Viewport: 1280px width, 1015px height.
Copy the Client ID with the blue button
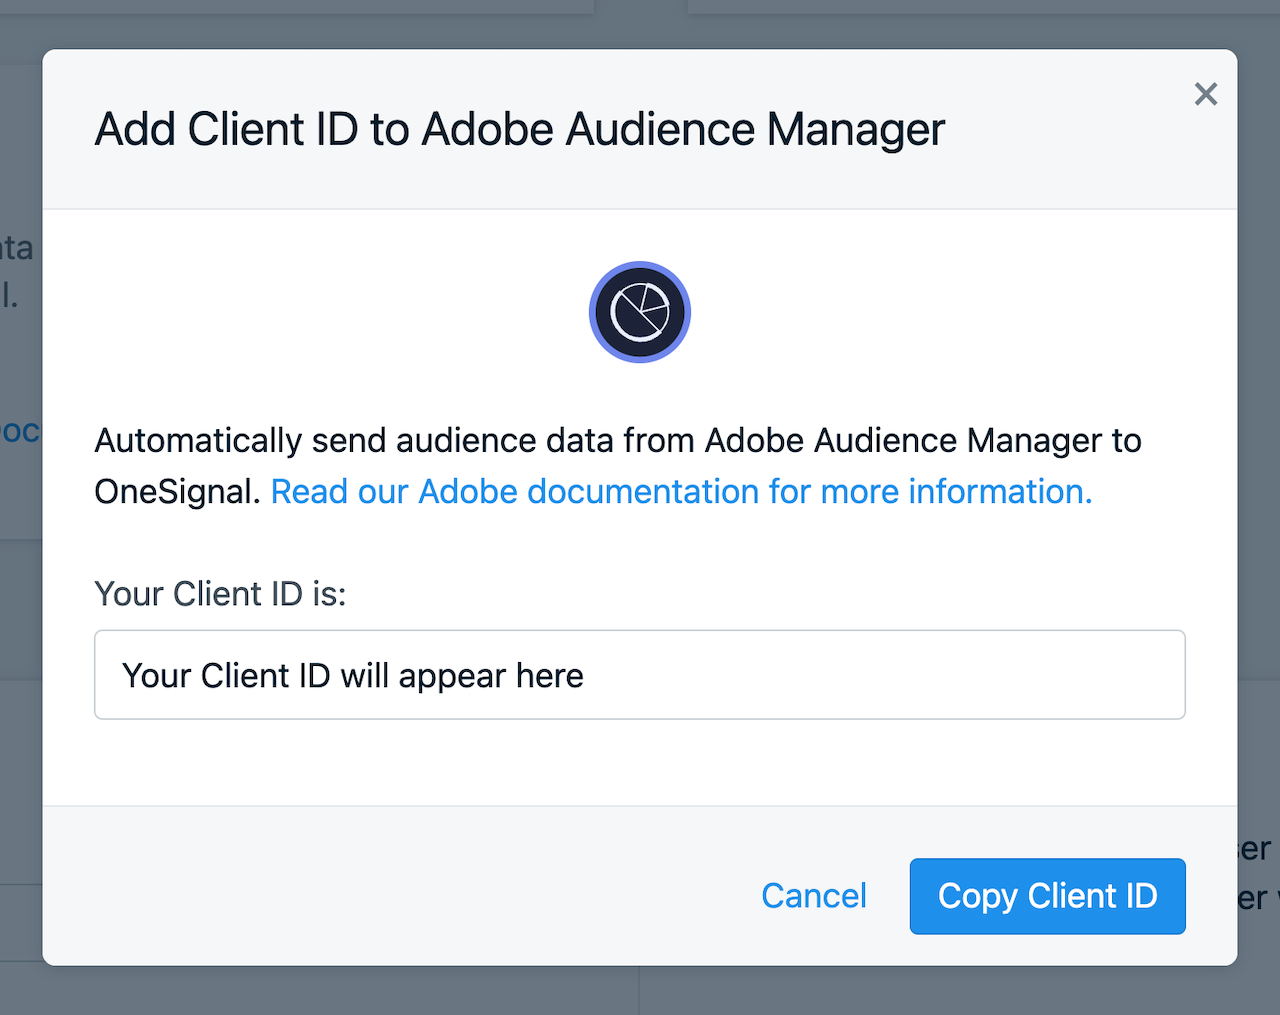(x=1047, y=896)
